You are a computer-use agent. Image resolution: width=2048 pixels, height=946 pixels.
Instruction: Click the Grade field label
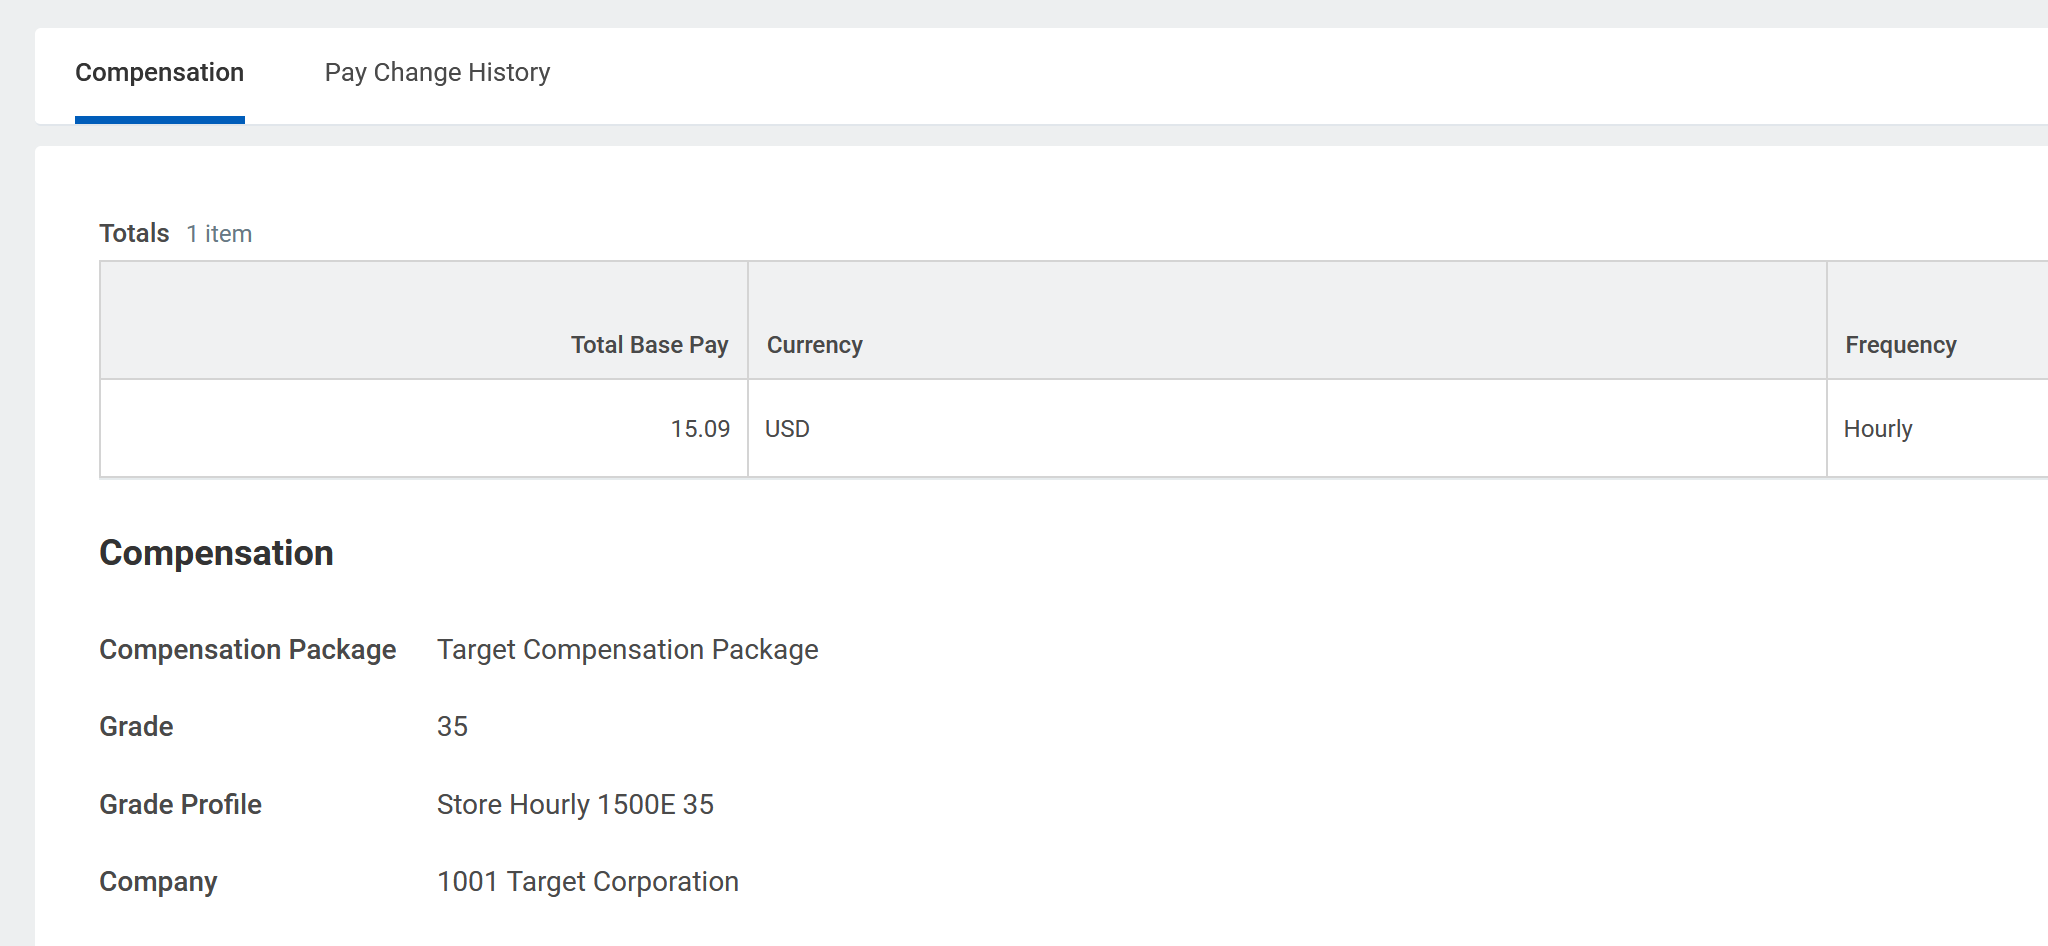136,727
